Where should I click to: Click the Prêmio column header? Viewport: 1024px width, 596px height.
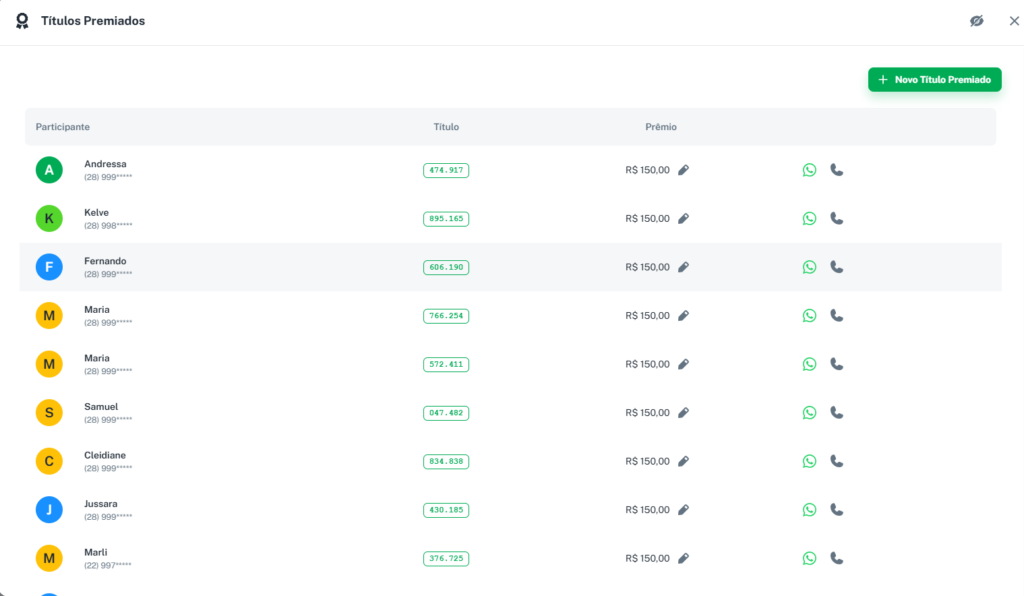point(661,127)
